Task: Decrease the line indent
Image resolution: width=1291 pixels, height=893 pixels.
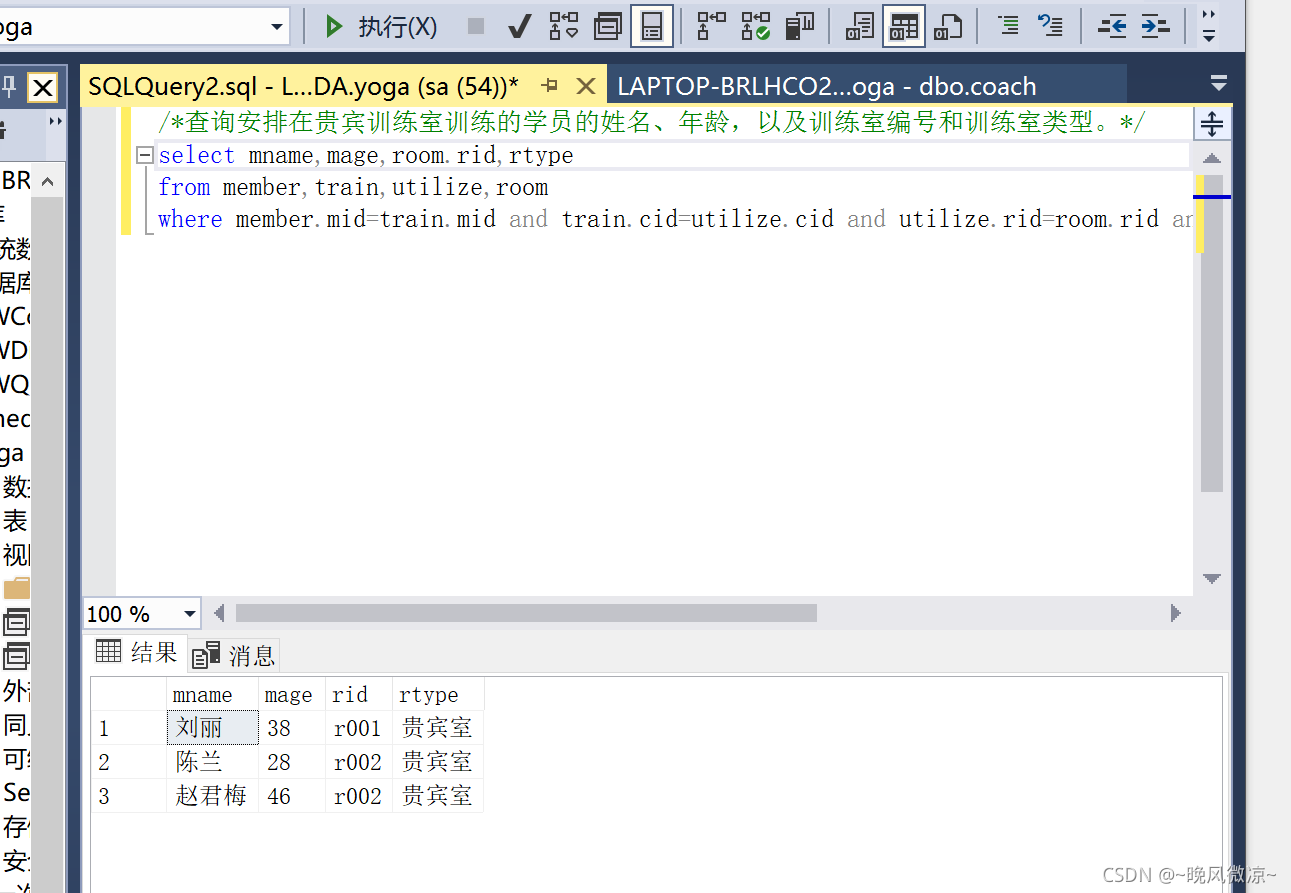Action: [x=1112, y=27]
